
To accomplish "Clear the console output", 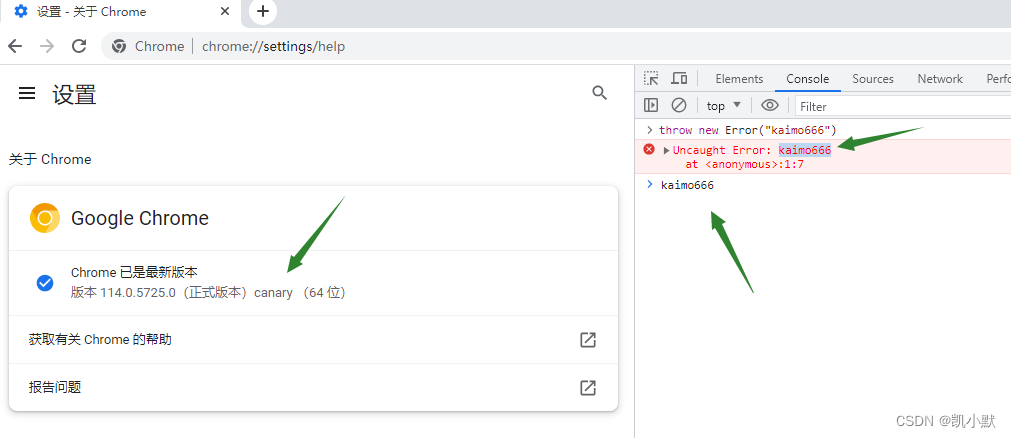I will click(679, 105).
